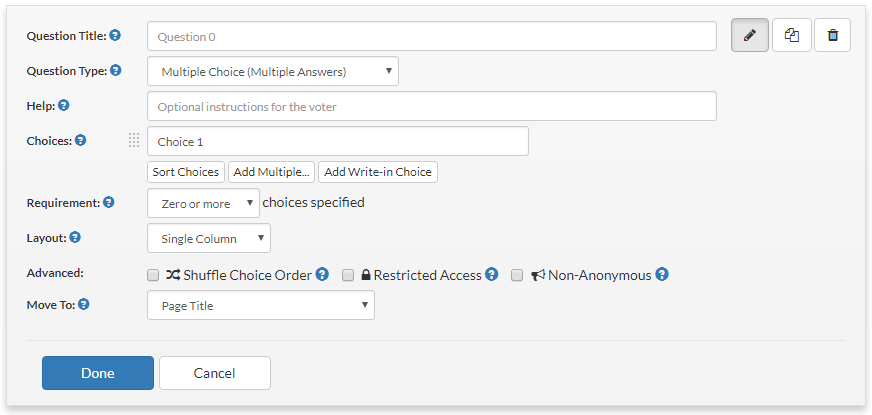872x415 pixels.
Task: Open help tooltip next to Question Title
Action: pos(115,36)
